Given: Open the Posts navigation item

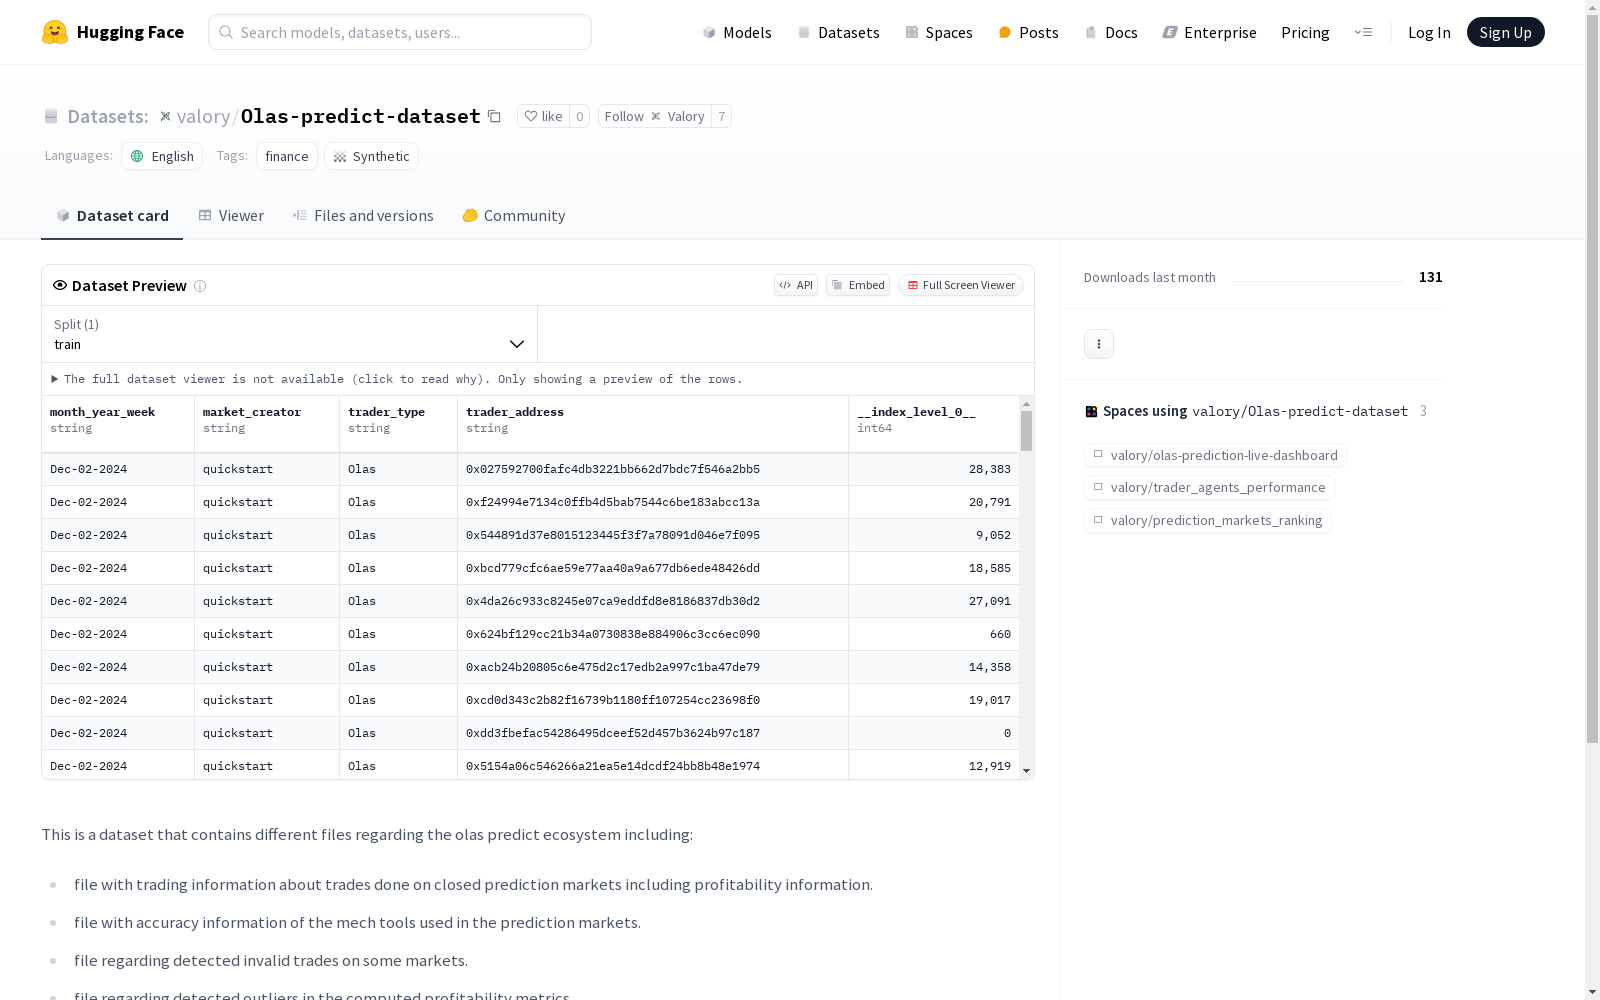Looking at the screenshot, I should pyautogui.click(x=1028, y=32).
